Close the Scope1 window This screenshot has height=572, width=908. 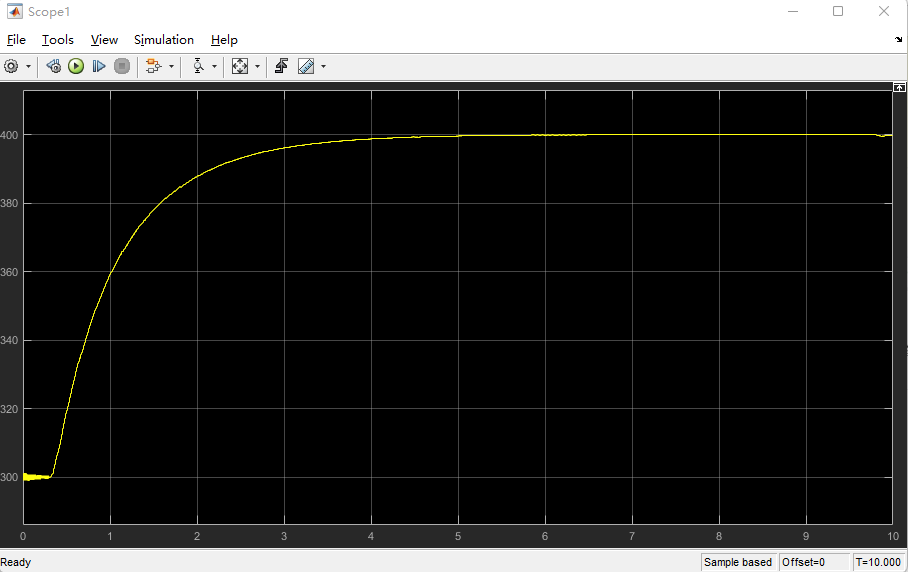coord(884,12)
